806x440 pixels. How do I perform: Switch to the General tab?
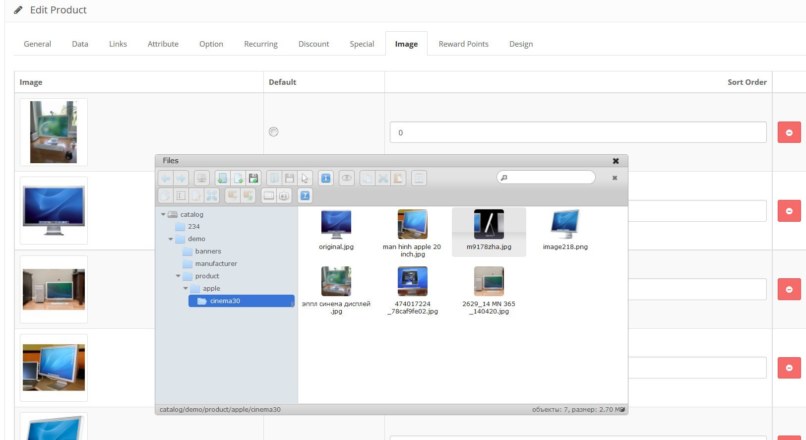(38, 44)
